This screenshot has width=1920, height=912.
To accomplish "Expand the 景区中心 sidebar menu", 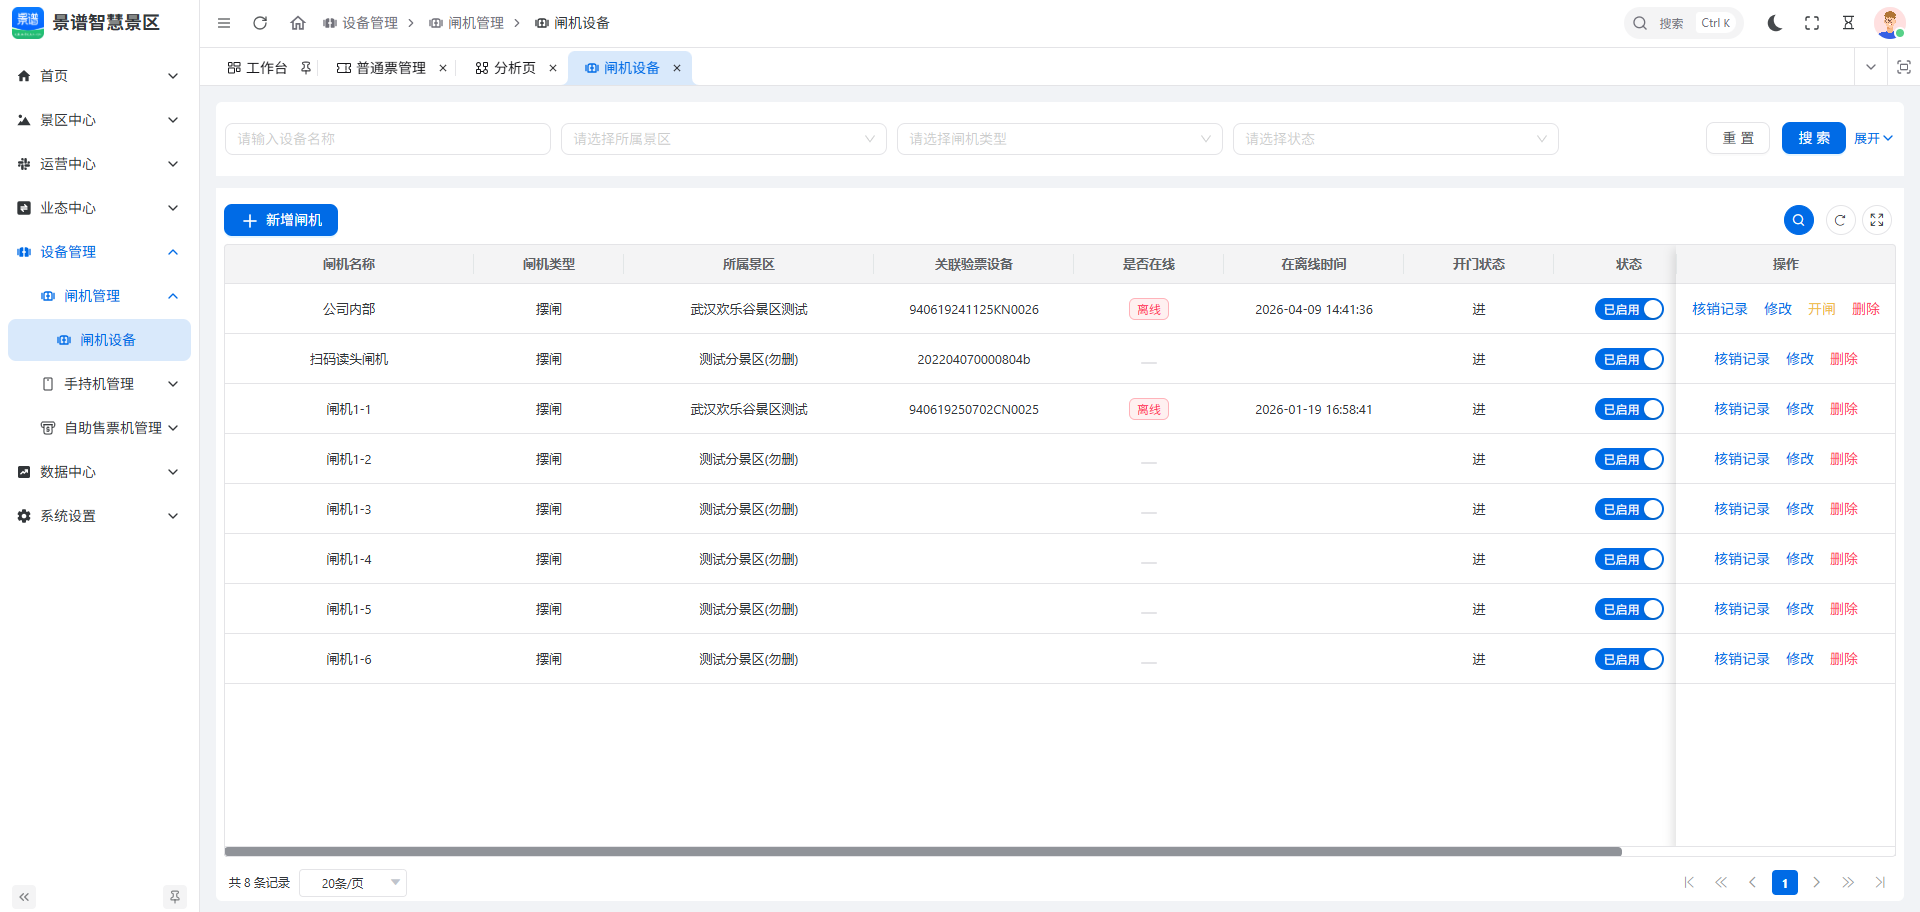I will [x=99, y=120].
